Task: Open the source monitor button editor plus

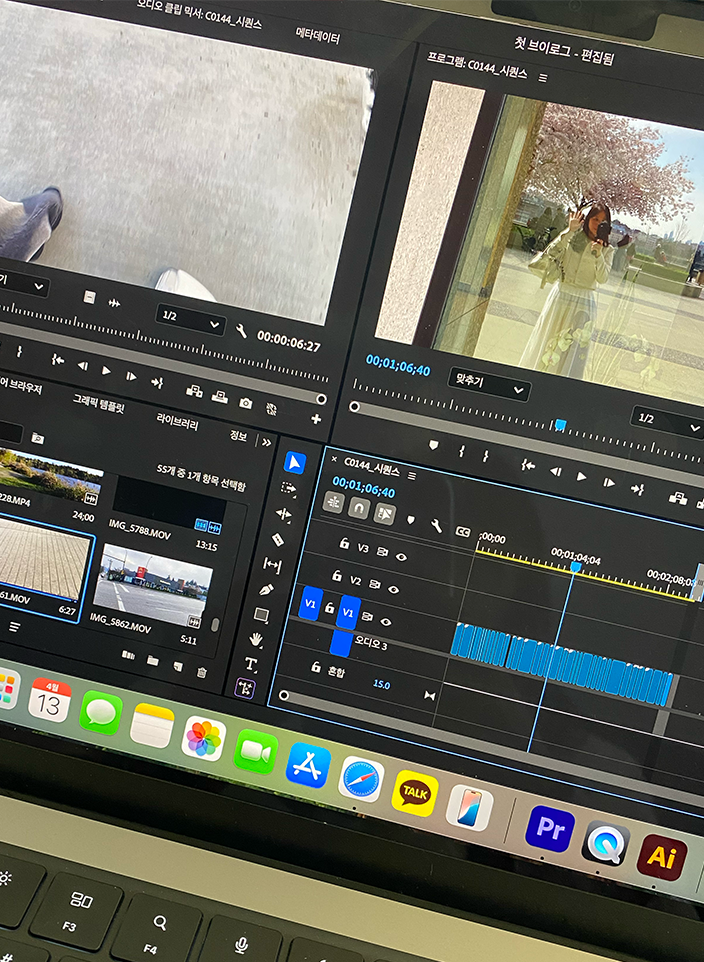Action: [x=316, y=419]
